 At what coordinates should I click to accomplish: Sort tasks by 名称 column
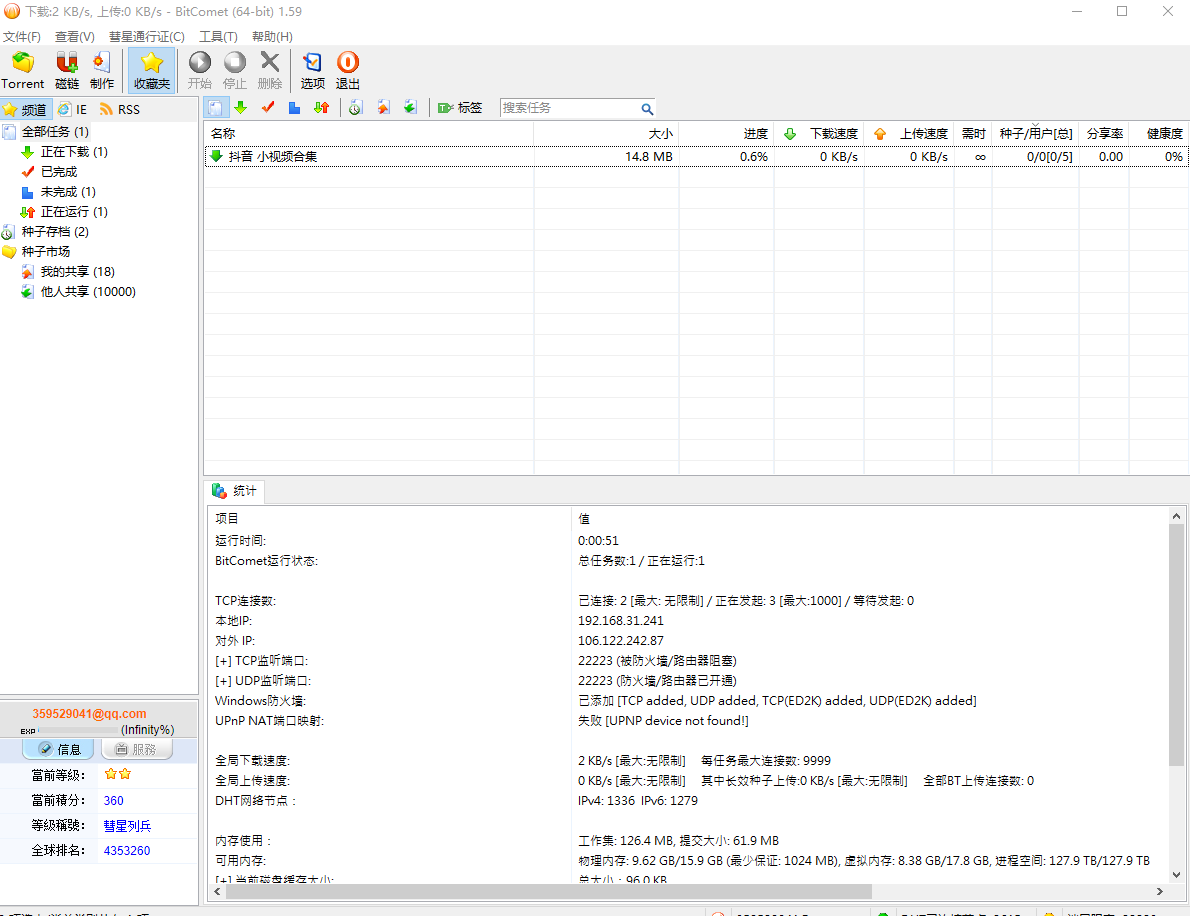369,134
